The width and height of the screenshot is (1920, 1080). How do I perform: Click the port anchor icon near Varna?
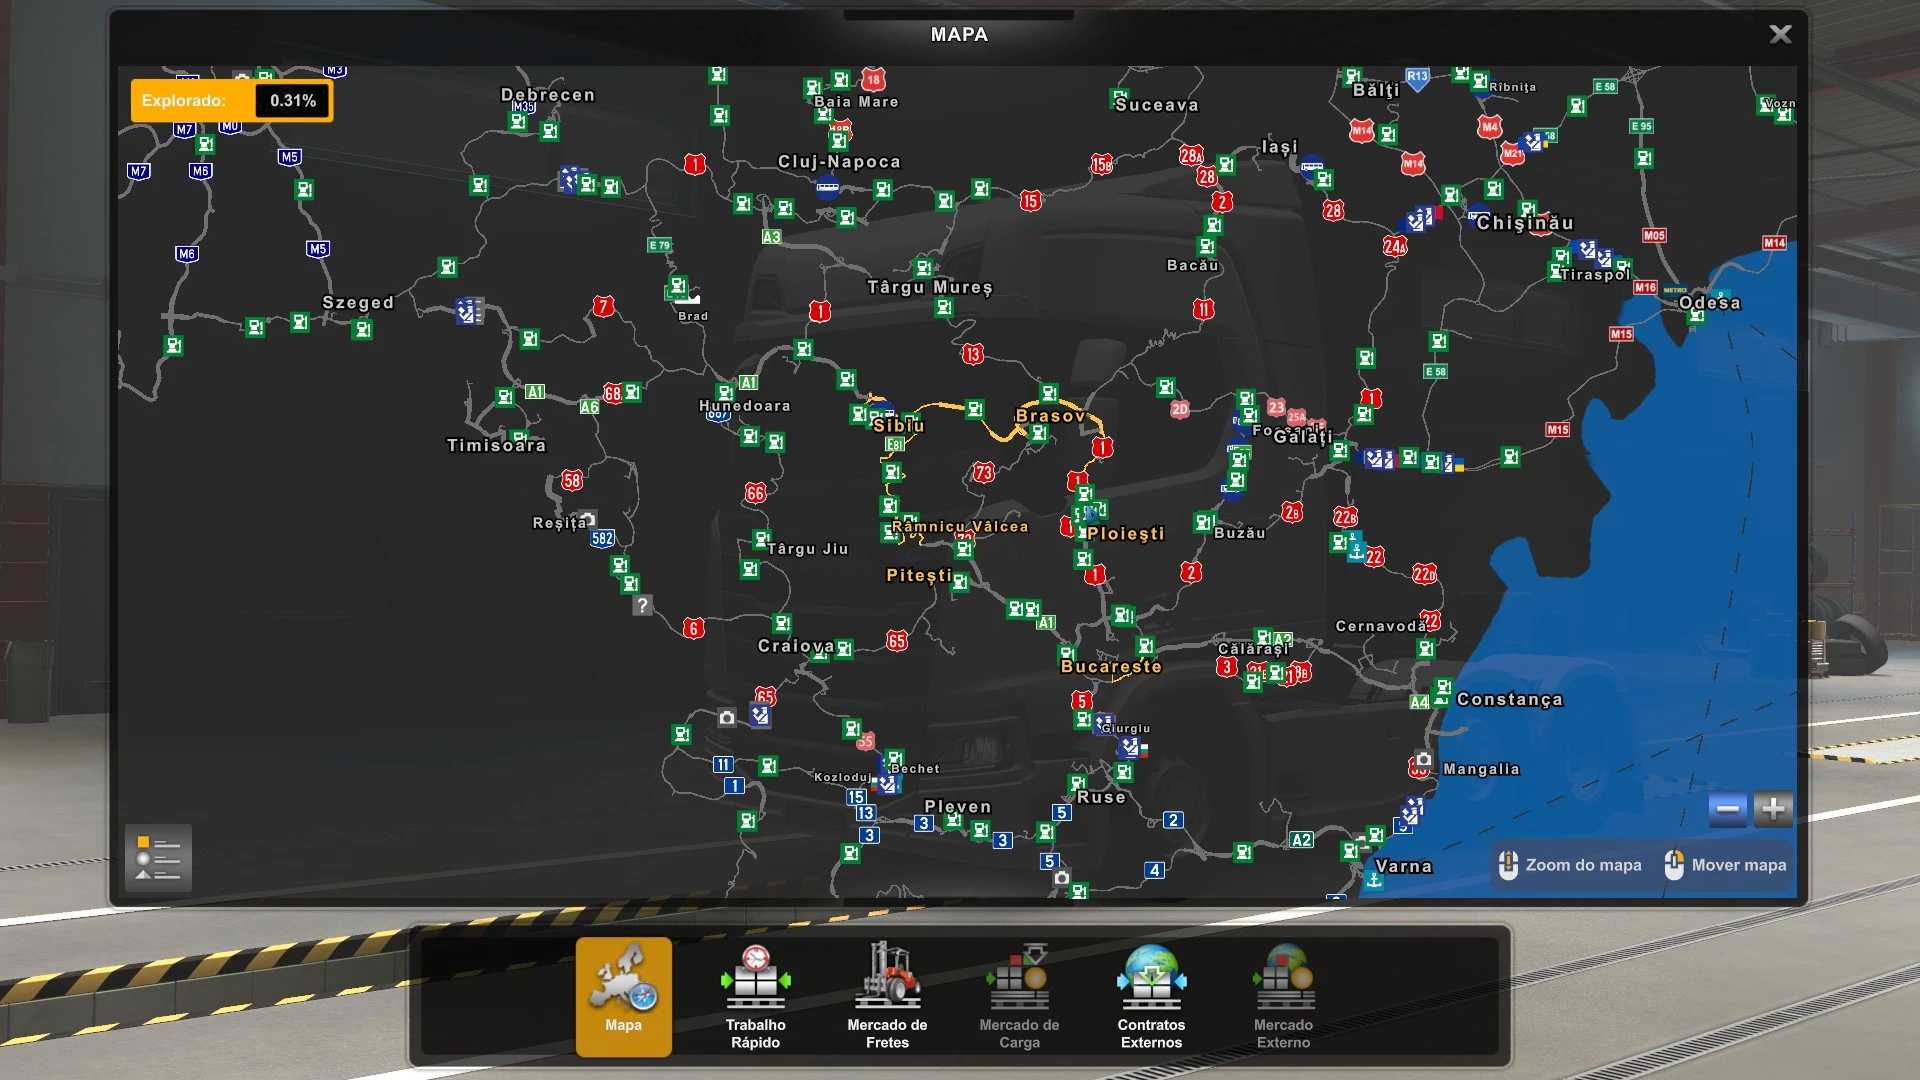point(1374,881)
